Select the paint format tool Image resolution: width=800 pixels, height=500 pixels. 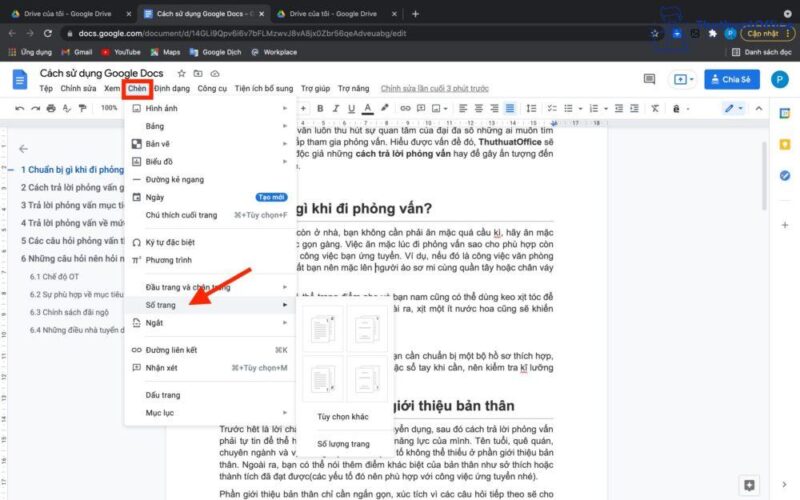click(82, 108)
